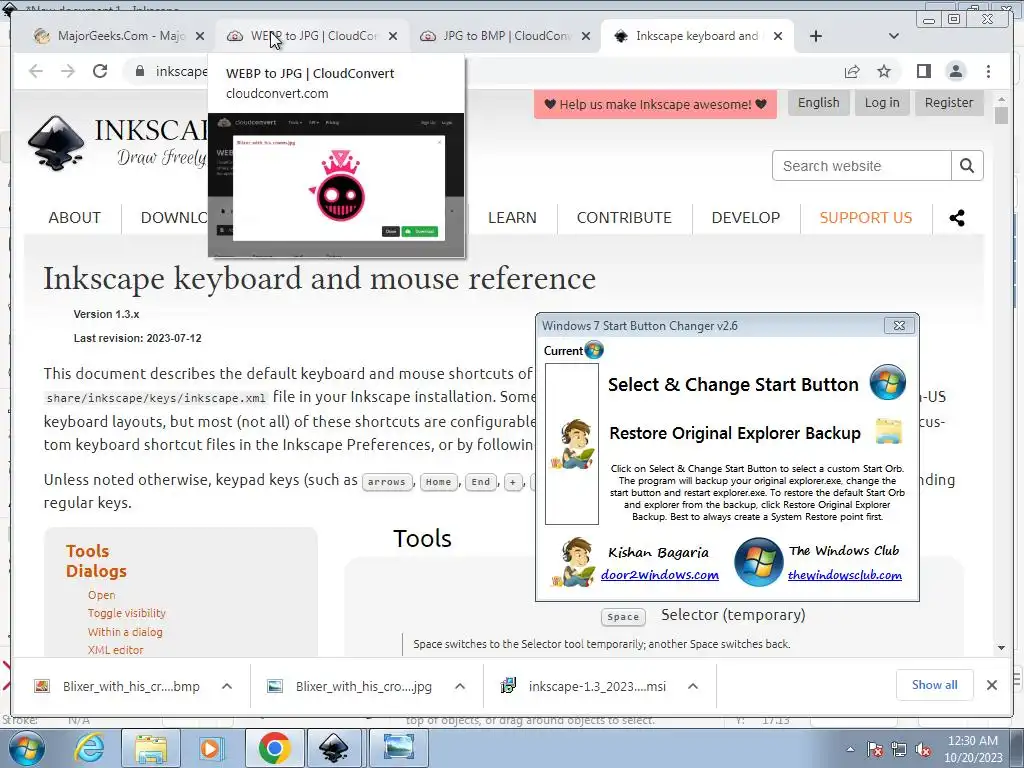The height and width of the screenshot is (768, 1024).
Task: Close the Start Button Changer window
Action: (899, 325)
